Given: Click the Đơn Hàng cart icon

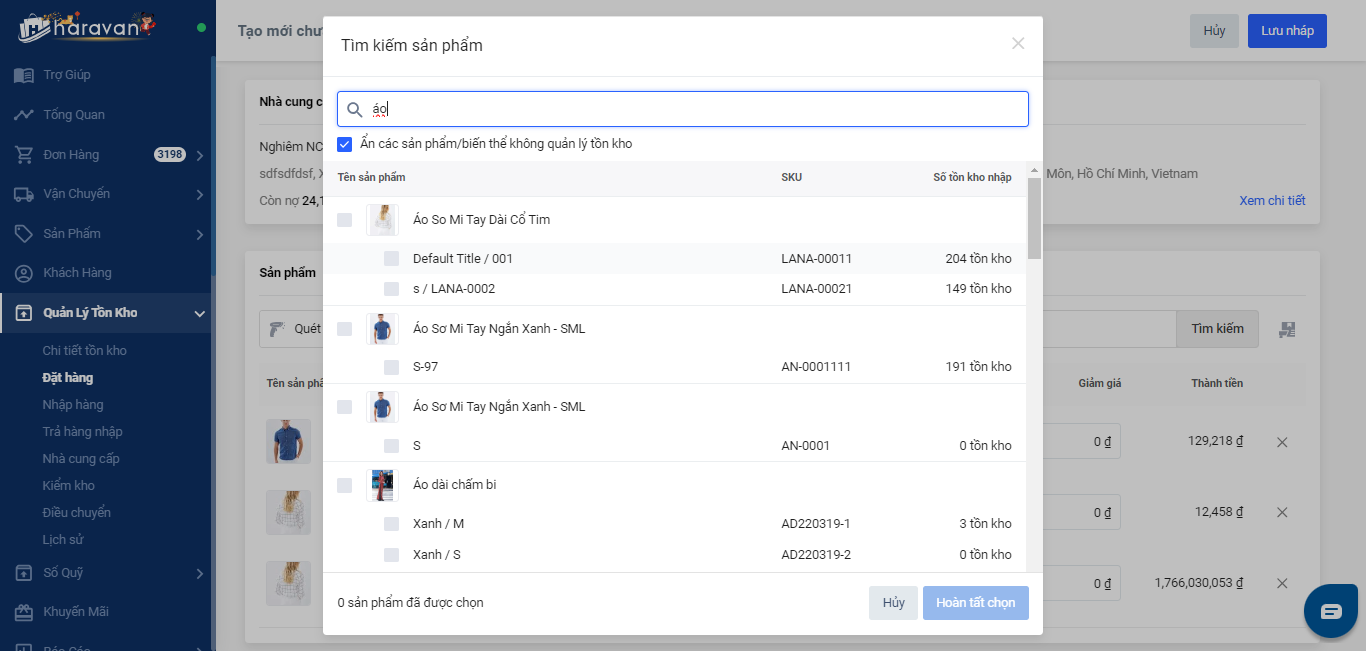Looking at the screenshot, I should pyautogui.click(x=24, y=155).
